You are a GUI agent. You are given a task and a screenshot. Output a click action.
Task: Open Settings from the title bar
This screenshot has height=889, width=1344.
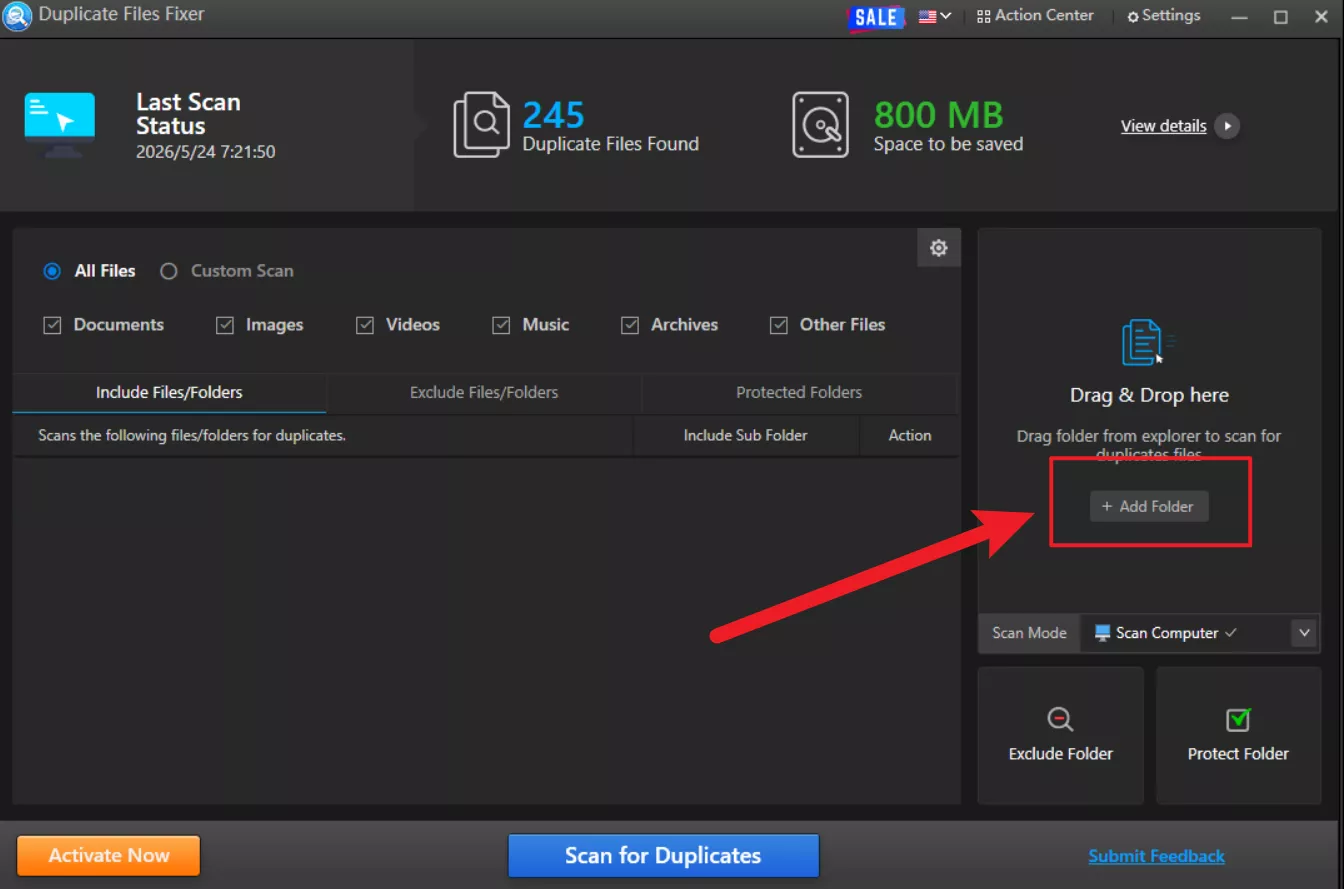tap(1163, 16)
